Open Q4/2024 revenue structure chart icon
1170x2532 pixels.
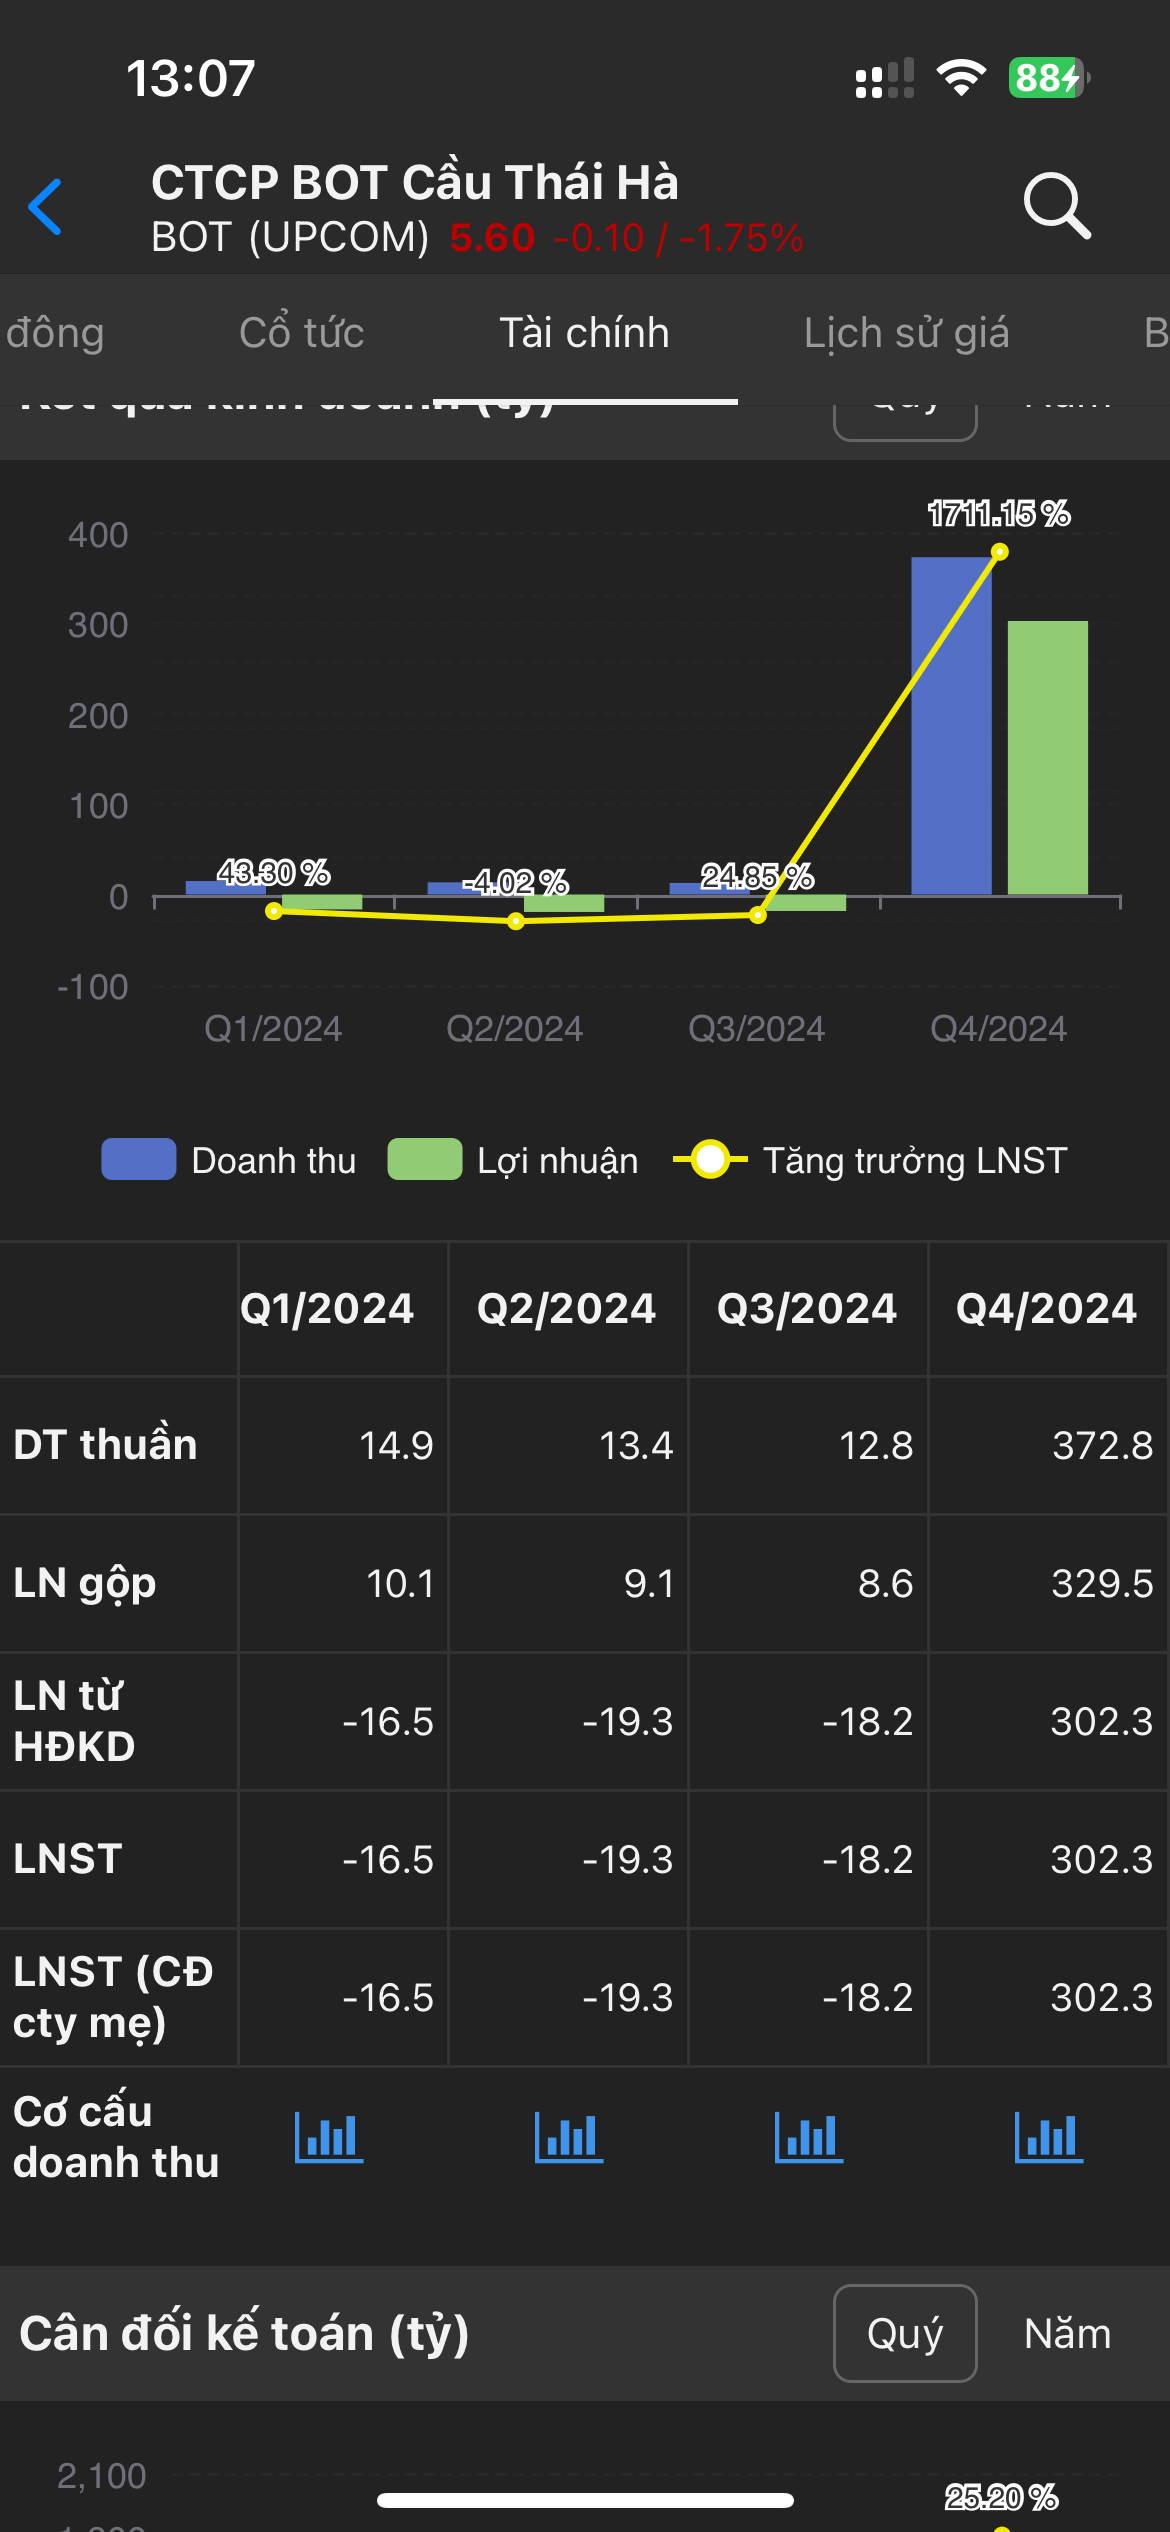pyautogui.click(x=1049, y=2137)
